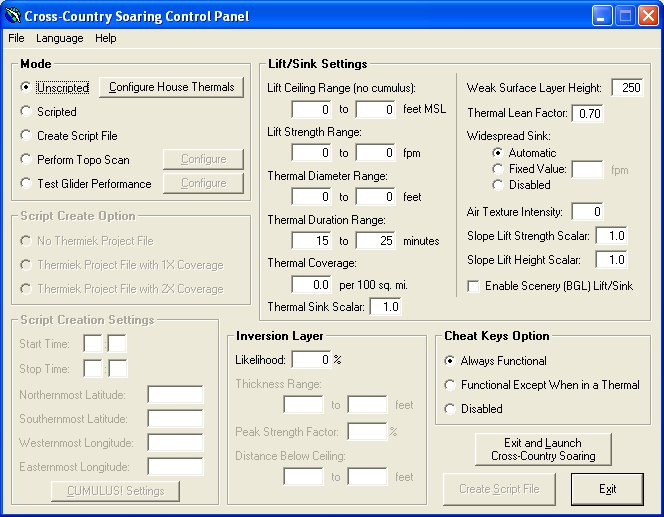Click Configure next to Perform Topo Scan

pos(204,159)
